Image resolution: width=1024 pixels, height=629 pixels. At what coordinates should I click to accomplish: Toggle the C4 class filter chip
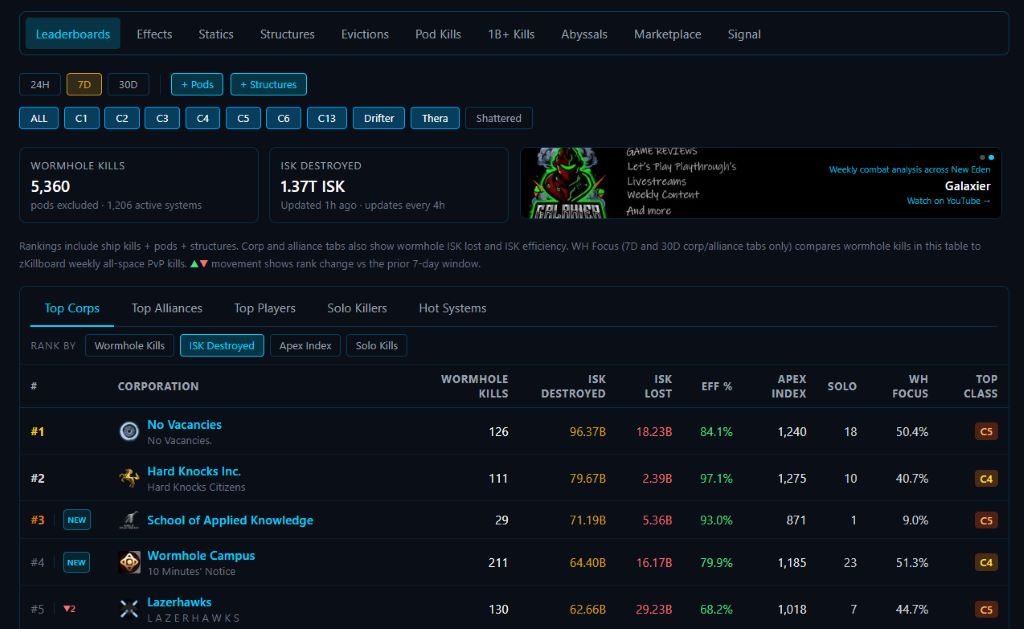[x=202, y=118]
